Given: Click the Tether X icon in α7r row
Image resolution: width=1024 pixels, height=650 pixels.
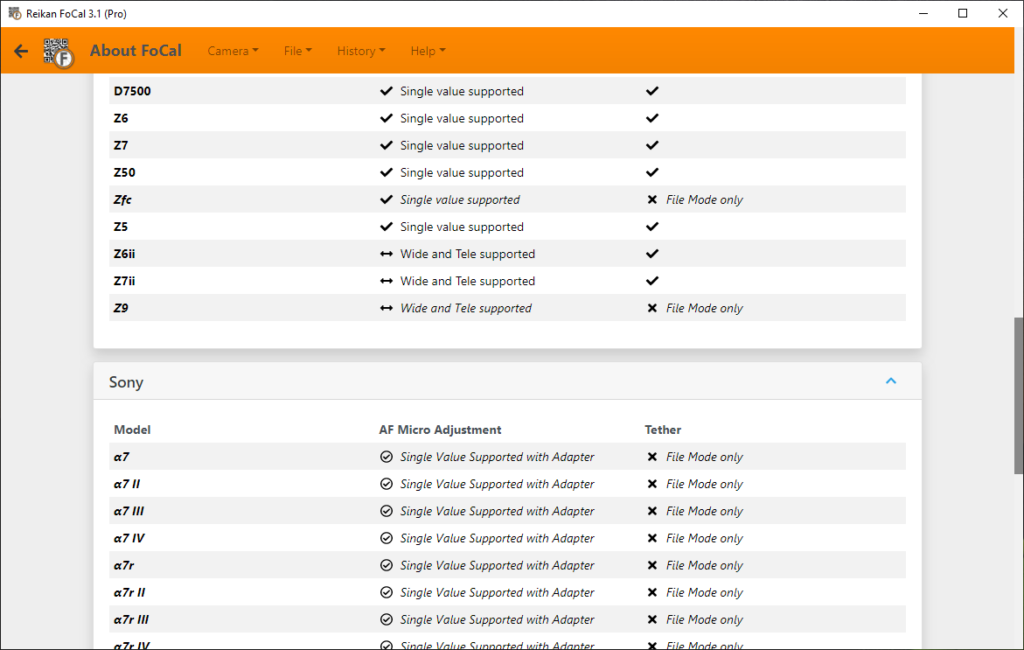Looking at the screenshot, I should pyautogui.click(x=652, y=566).
